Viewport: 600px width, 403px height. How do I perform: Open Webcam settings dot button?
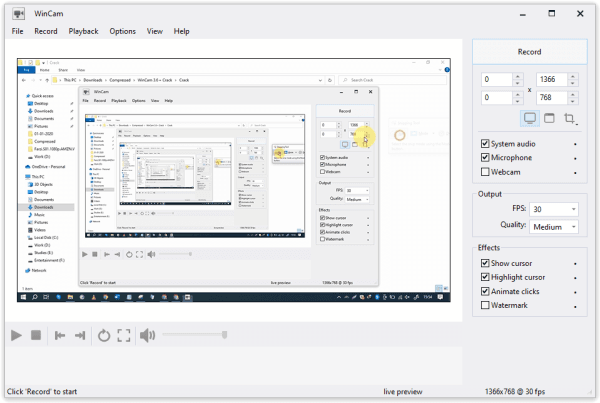(x=575, y=173)
